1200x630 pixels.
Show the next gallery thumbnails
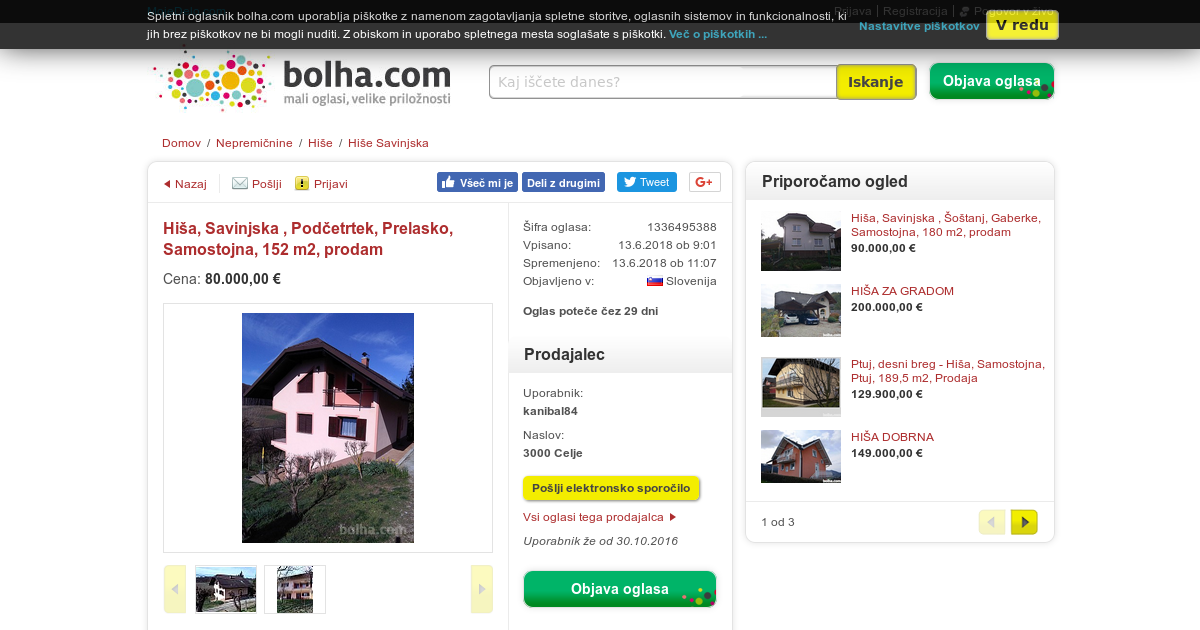click(481, 589)
